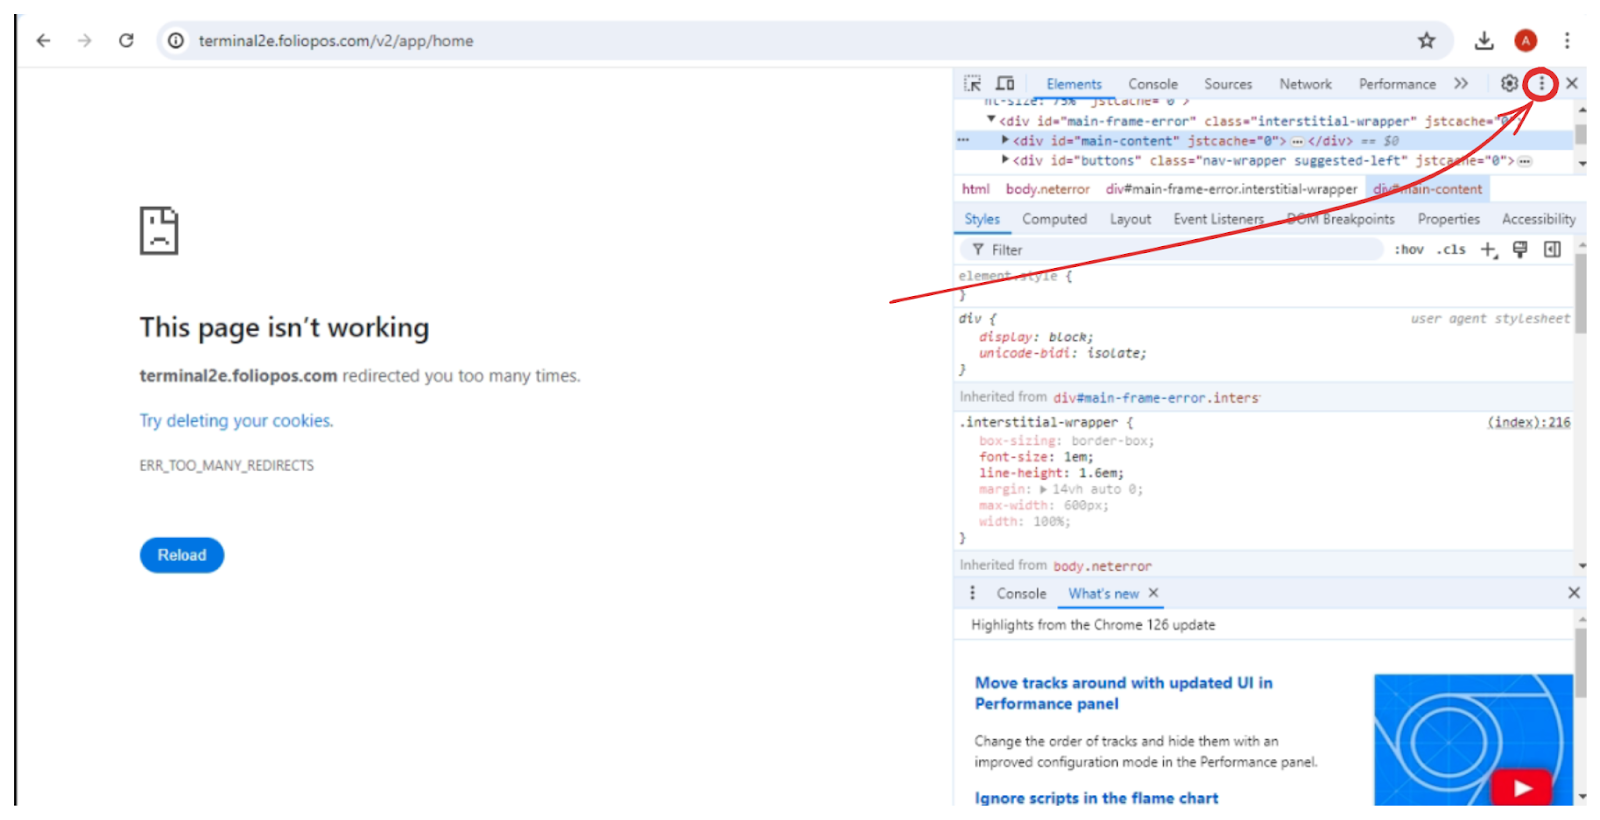Close the DevTools panel
The image size is (1600, 820).
(x=1572, y=84)
